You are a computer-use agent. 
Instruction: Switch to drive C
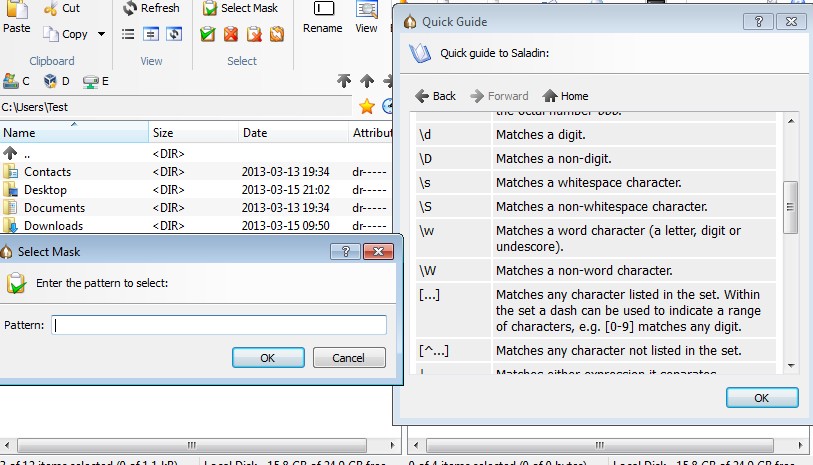pyautogui.click(x=16, y=81)
